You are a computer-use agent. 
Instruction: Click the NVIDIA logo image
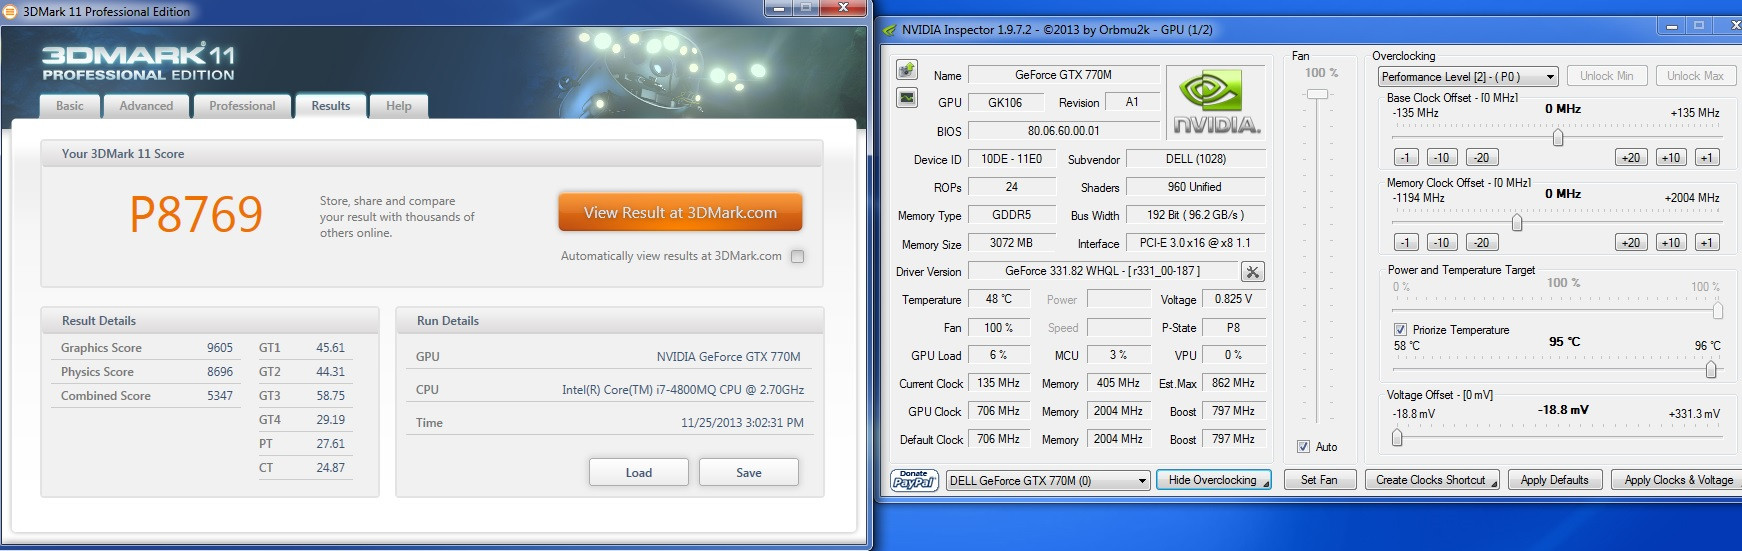click(x=1216, y=103)
